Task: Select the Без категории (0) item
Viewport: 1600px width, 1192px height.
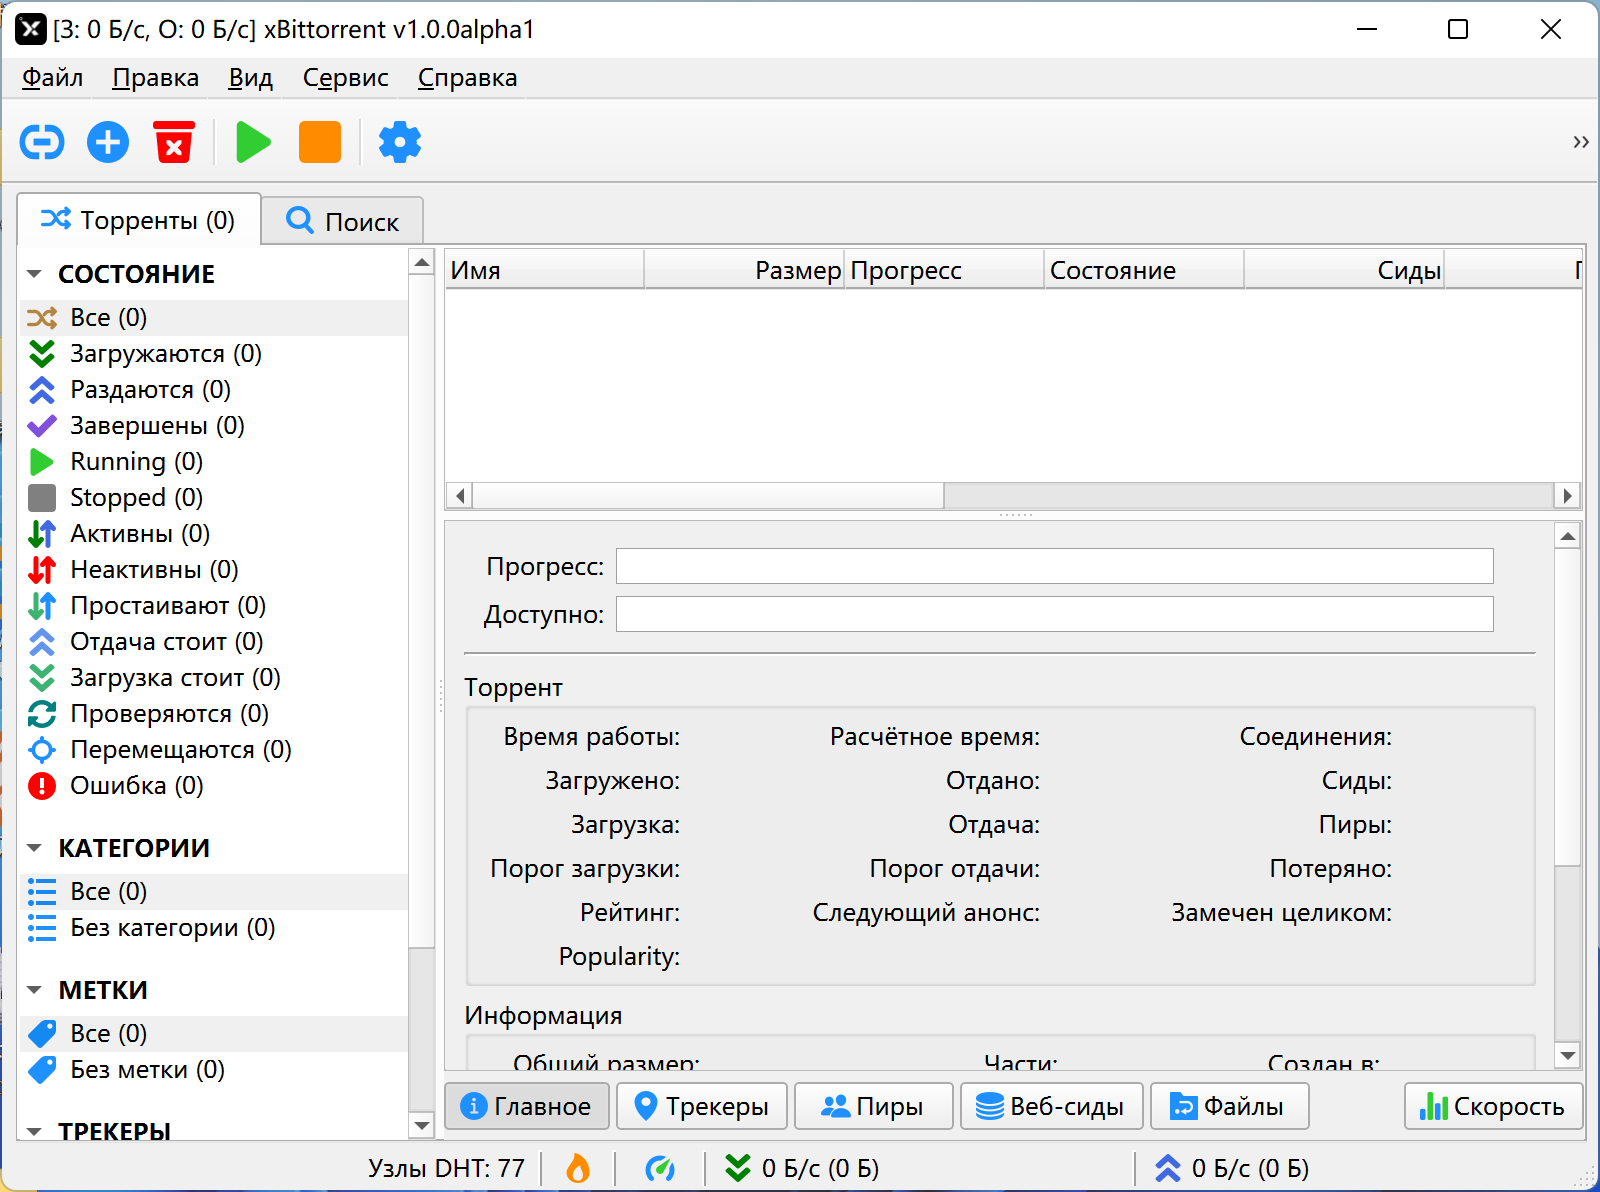Action: coord(214,928)
